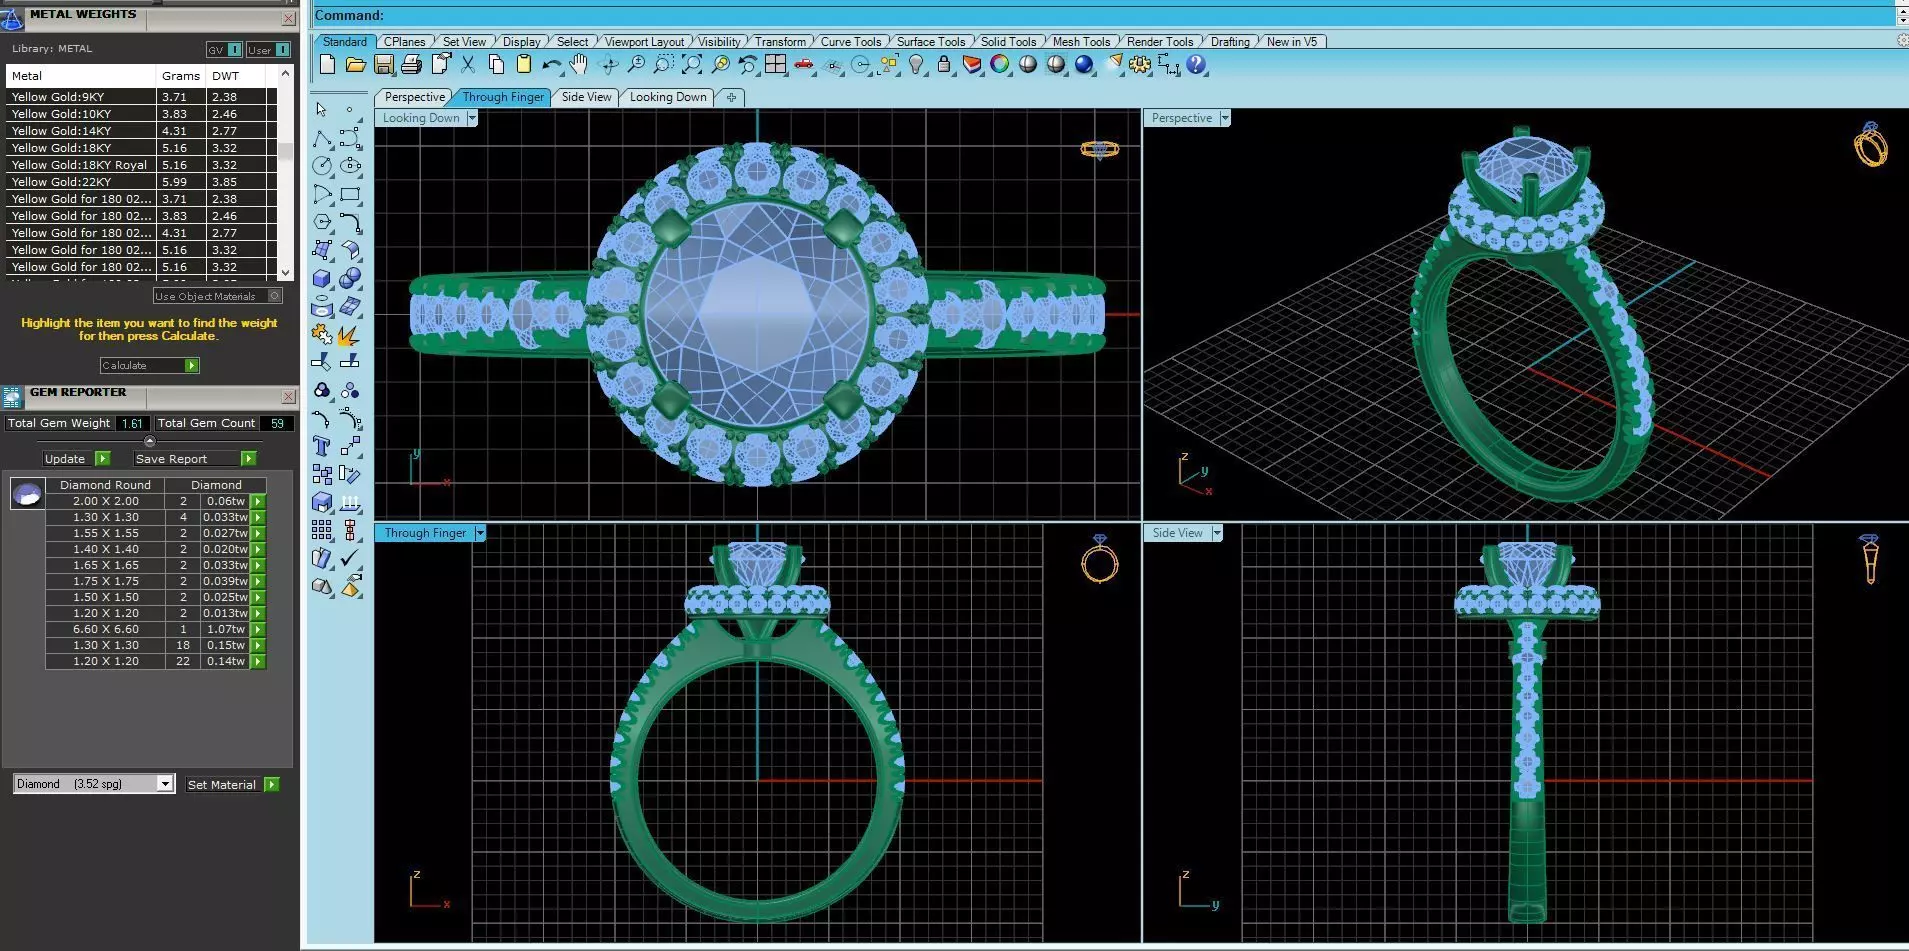This screenshot has width=1909, height=951.
Task: Click the Grams column header
Action: click(181, 75)
